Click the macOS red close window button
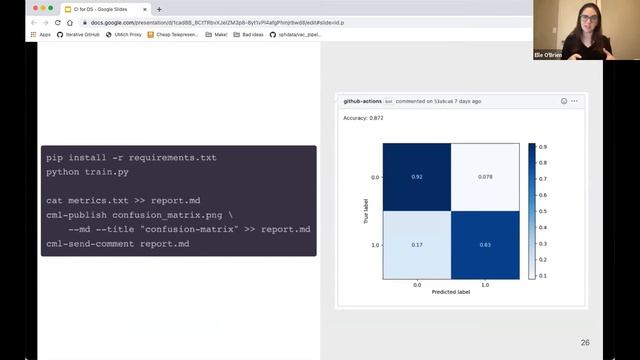Image resolution: width=640 pixels, height=360 pixels. coord(36,8)
